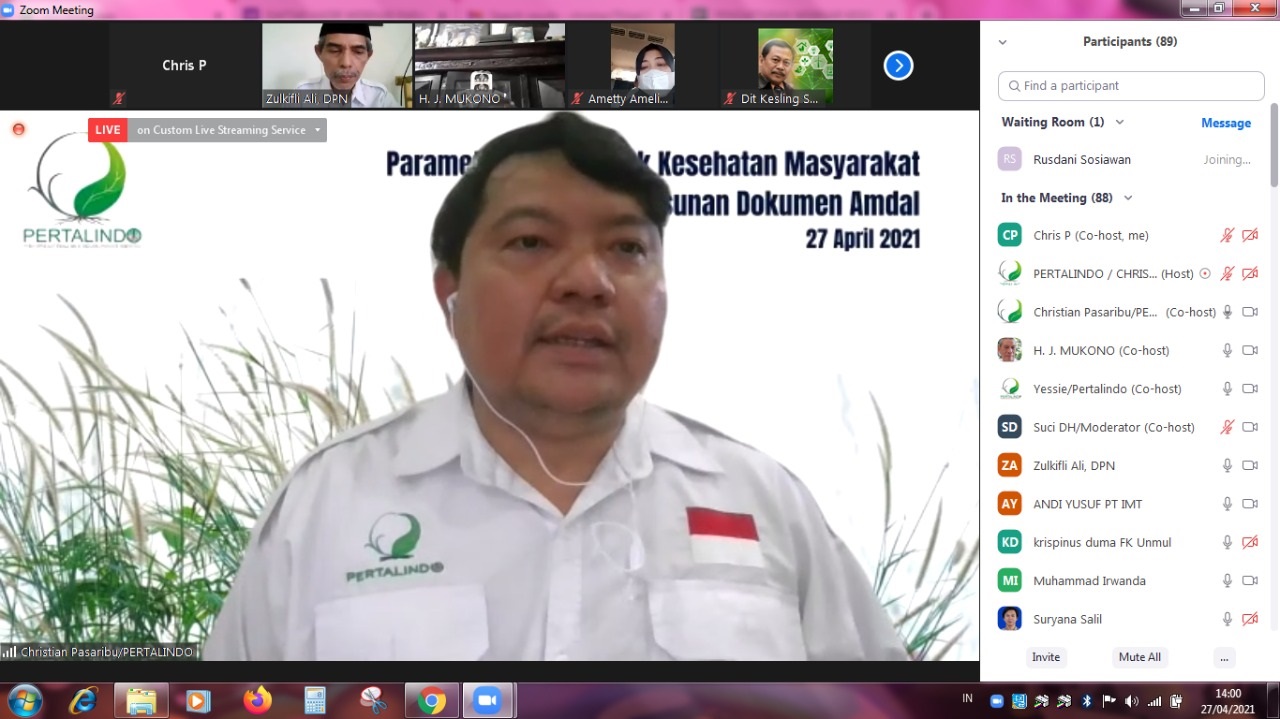Click the Mute All button

[1140, 657]
